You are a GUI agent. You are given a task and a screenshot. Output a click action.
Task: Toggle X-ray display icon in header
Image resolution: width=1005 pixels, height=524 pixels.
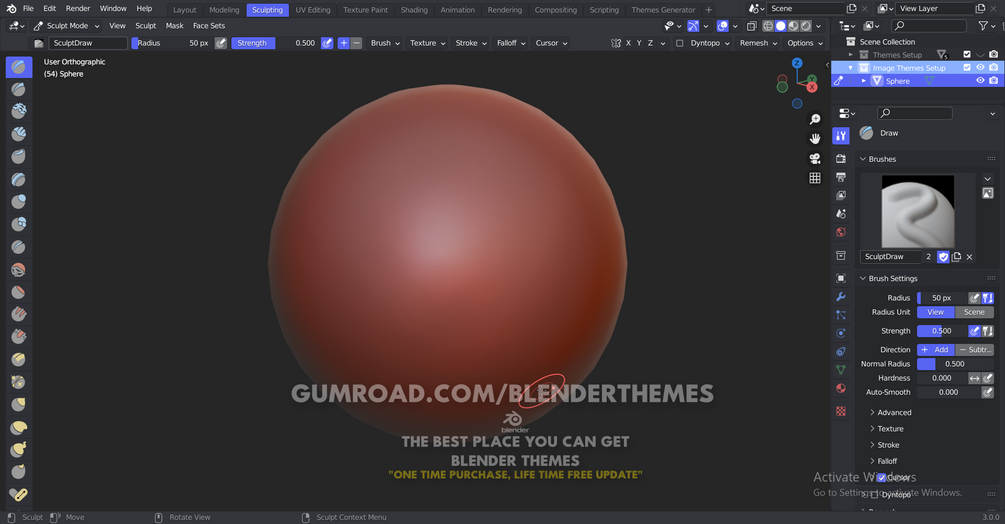pos(752,26)
